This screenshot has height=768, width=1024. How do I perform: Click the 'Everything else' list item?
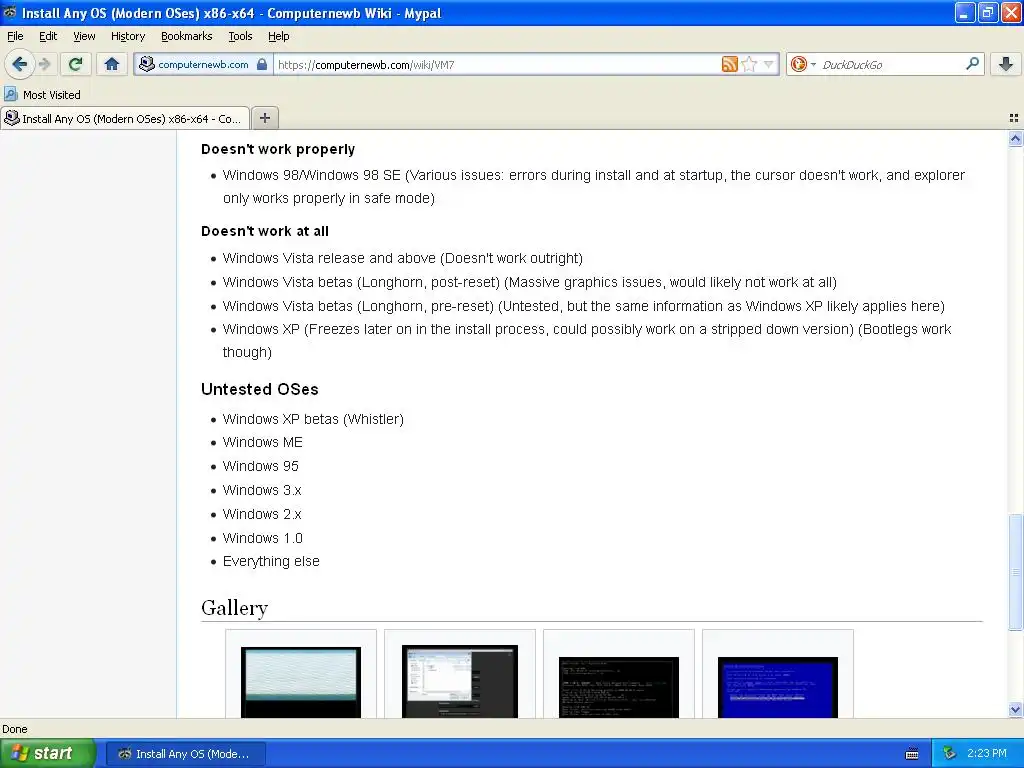click(x=271, y=562)
